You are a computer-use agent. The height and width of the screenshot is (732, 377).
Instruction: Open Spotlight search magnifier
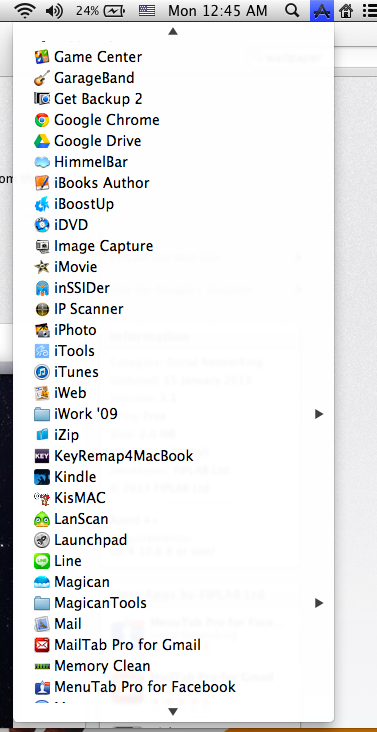click(x=292, y=10)
